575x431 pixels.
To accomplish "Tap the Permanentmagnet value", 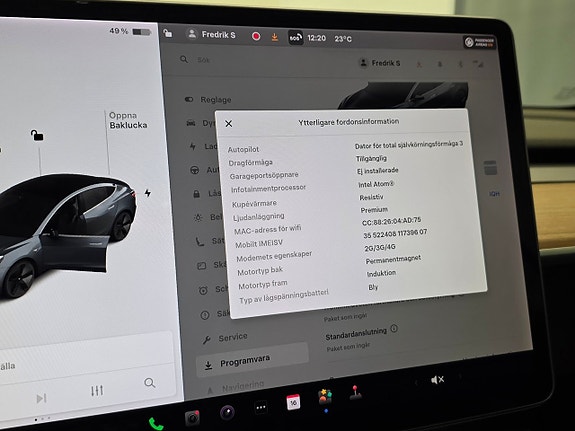I will (393, 260).
